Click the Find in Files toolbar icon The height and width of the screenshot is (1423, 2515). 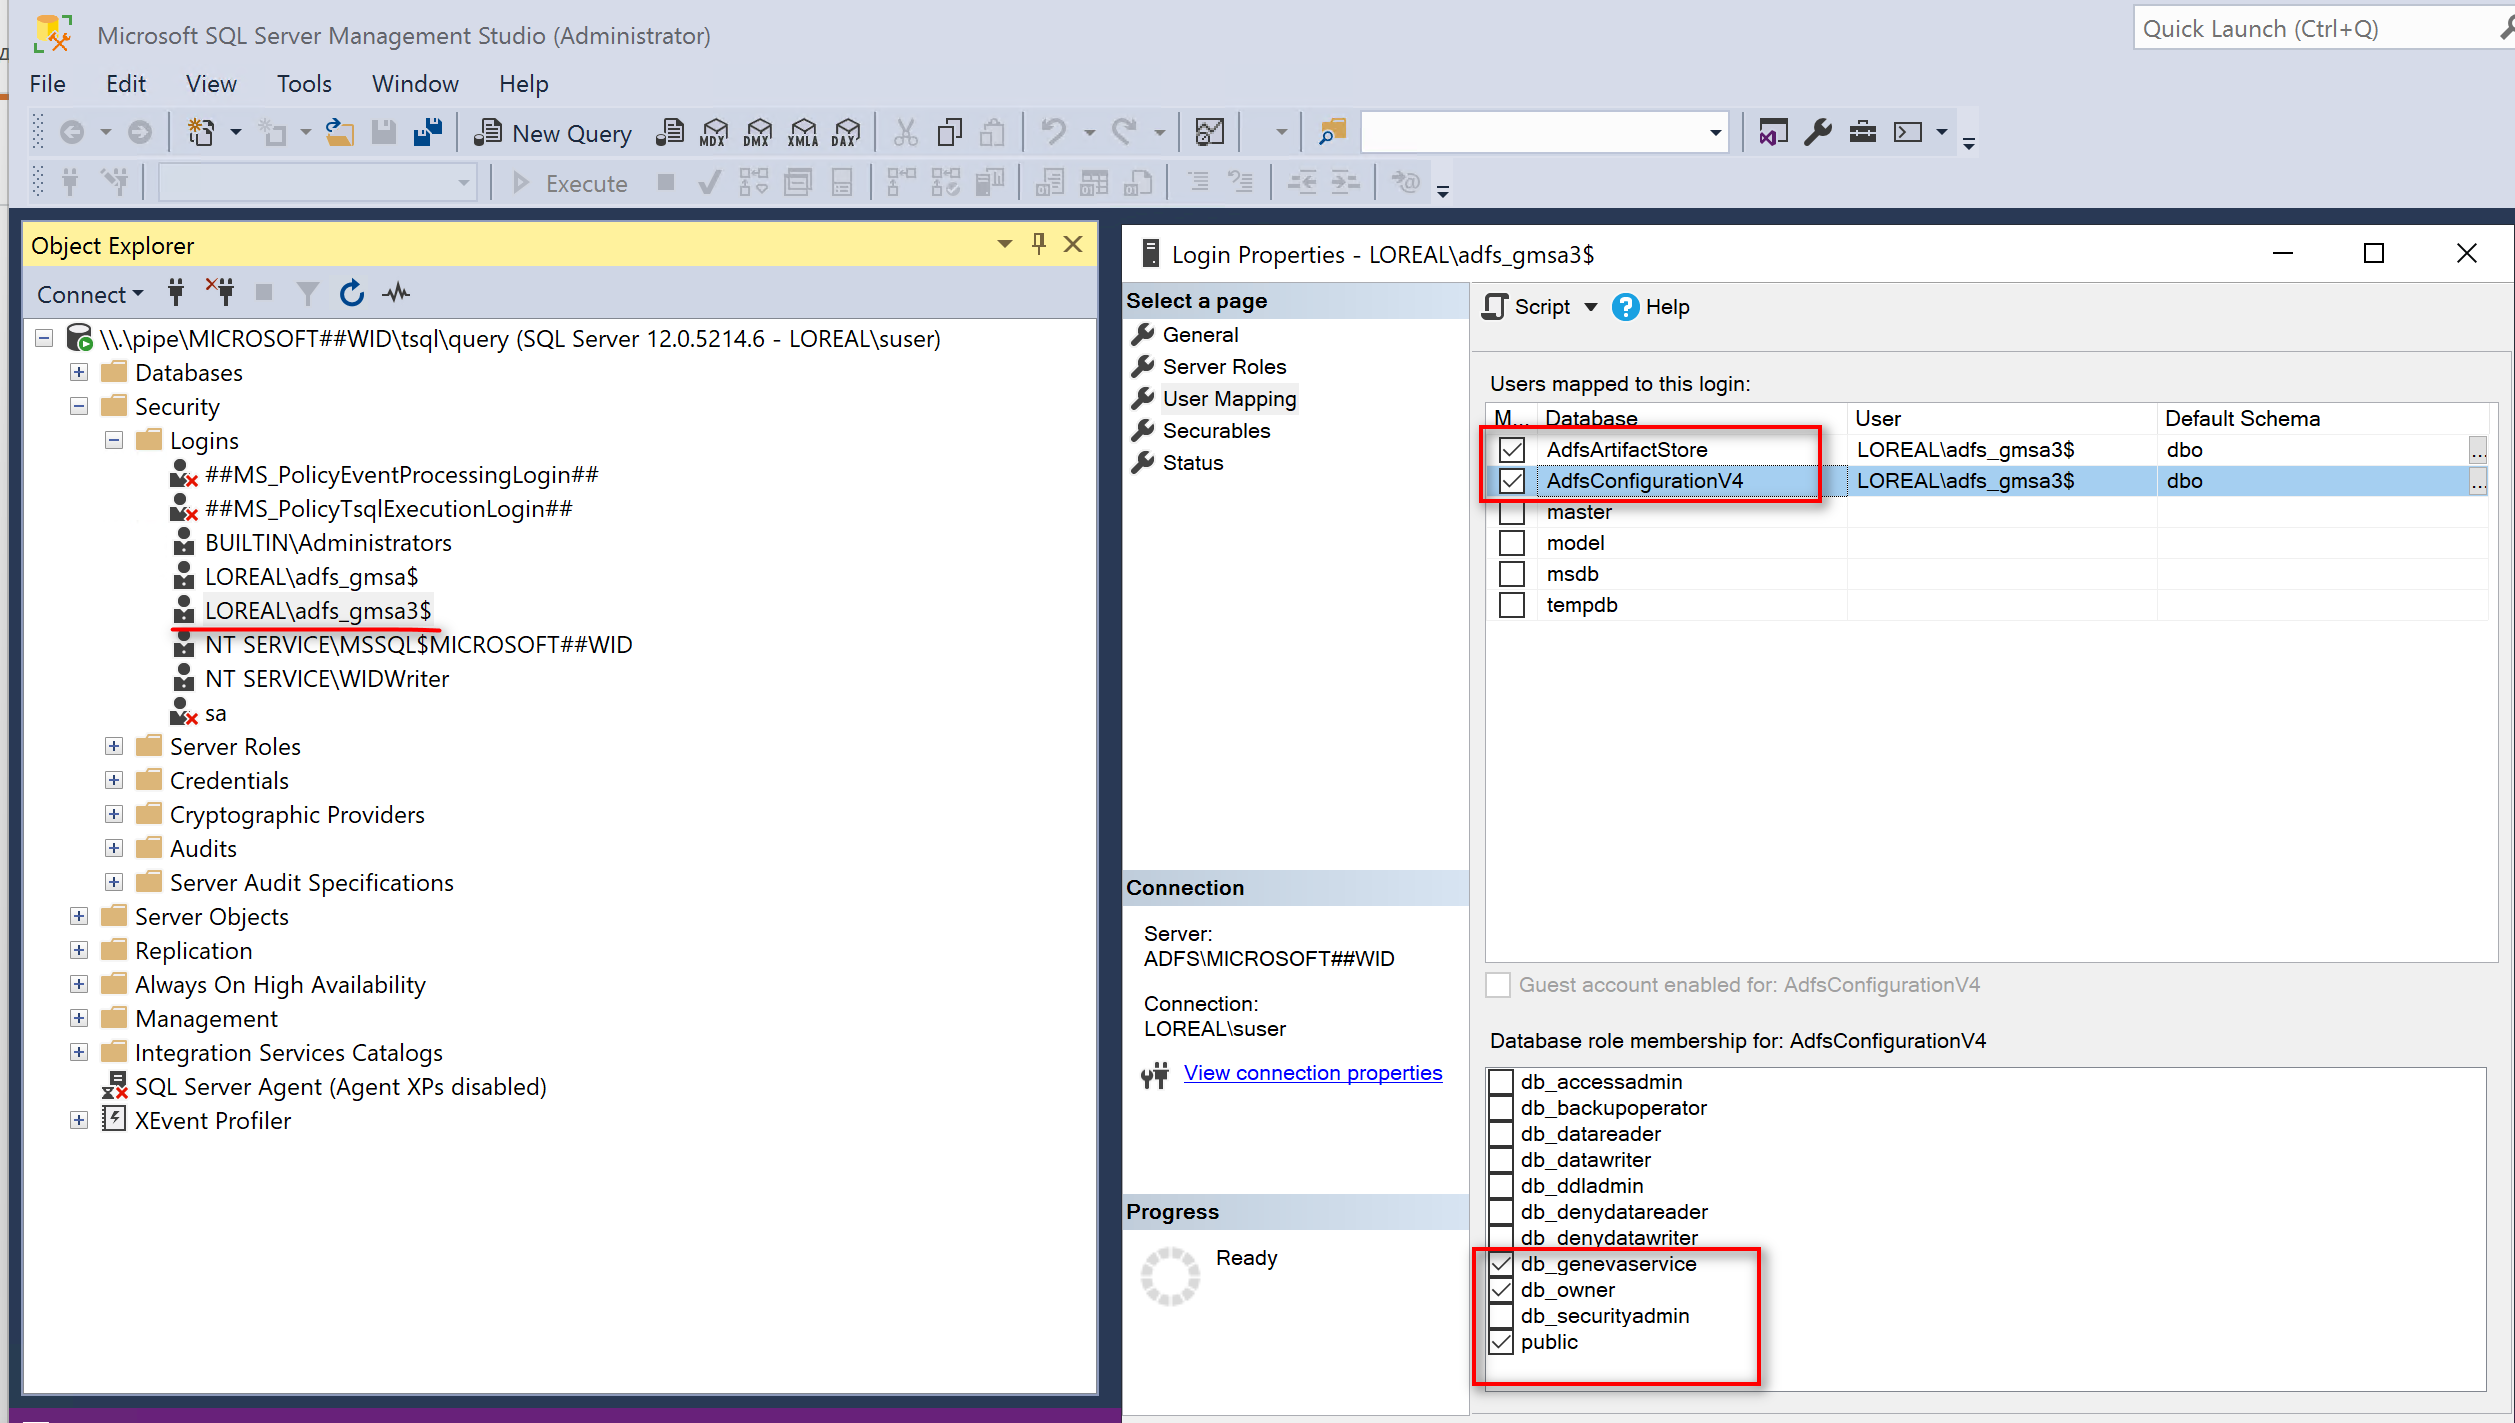[1332, 132]
